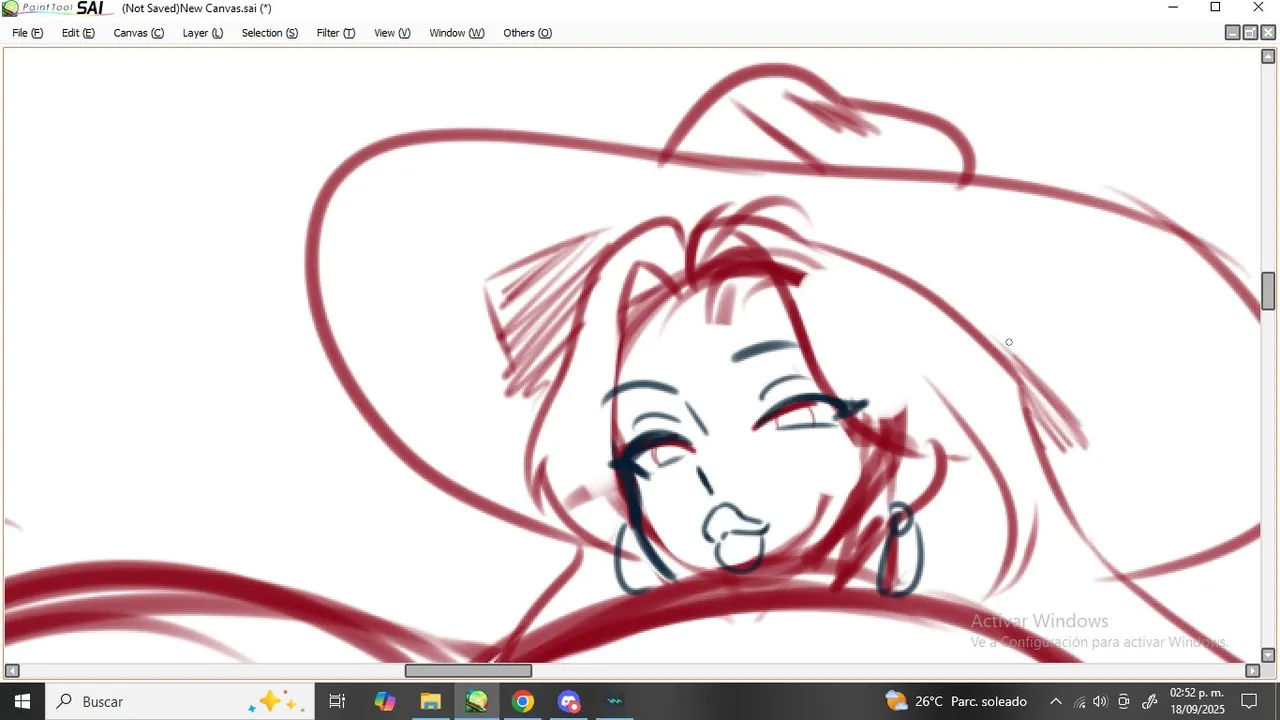This screenshot has height=720, width=1280.
Task: Click the Task View taskbar icon
Action: tap(337, 702)
